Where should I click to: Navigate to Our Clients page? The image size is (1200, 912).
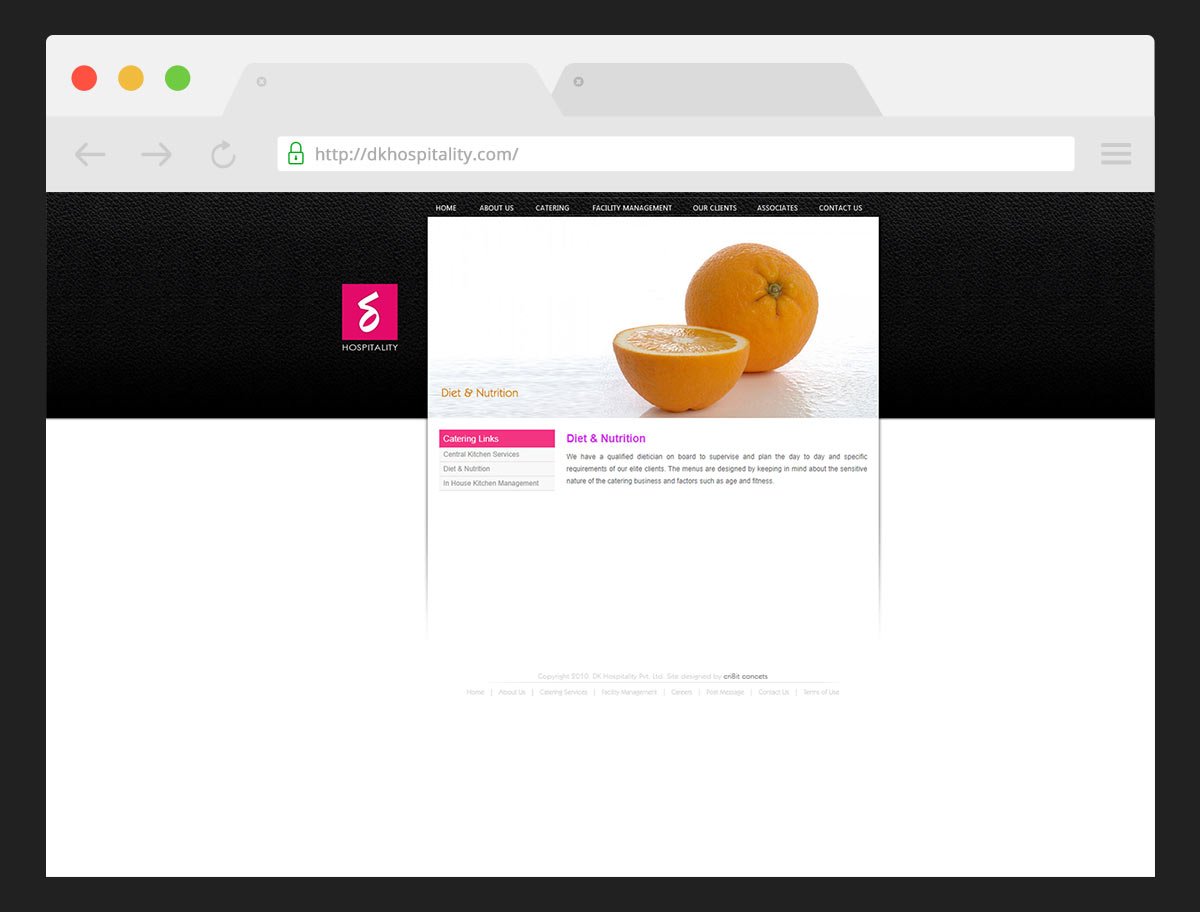coord(714,208)
